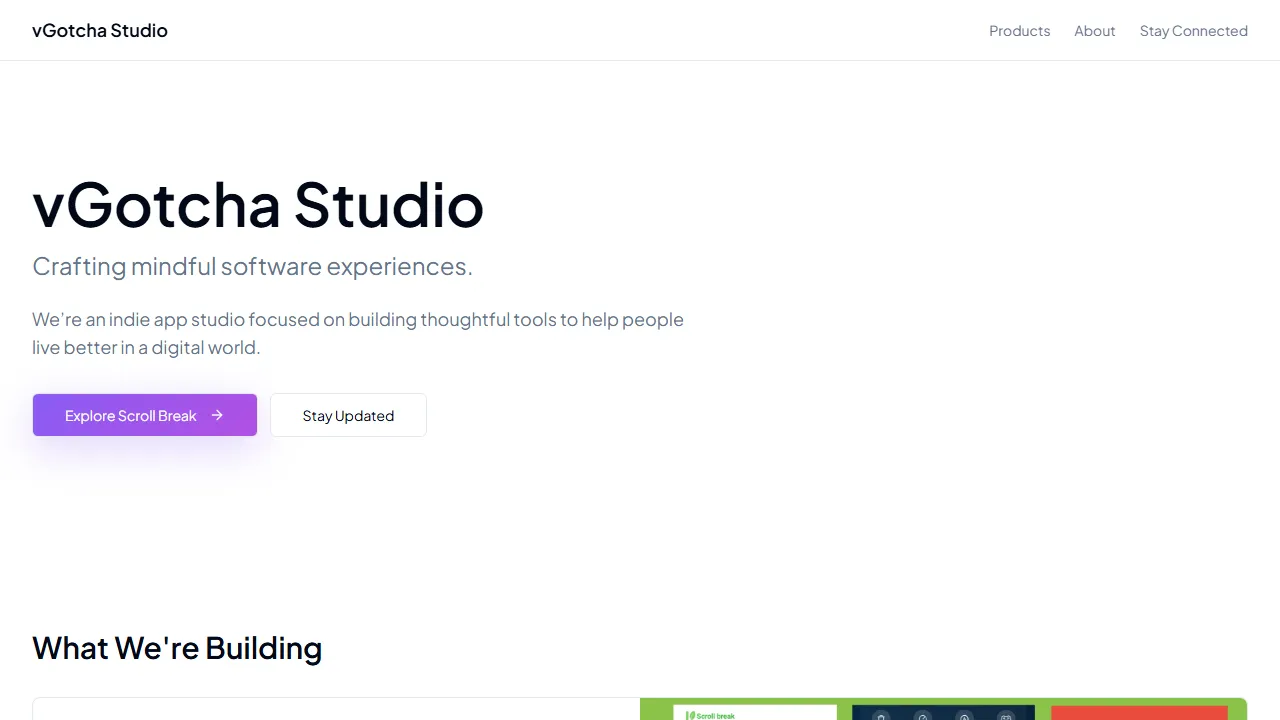Image resolution: width=1280 pixels, height=720 pixels.
Task: Select the arrow icon inside Explore Scroll Break
Action: (217, 415)
